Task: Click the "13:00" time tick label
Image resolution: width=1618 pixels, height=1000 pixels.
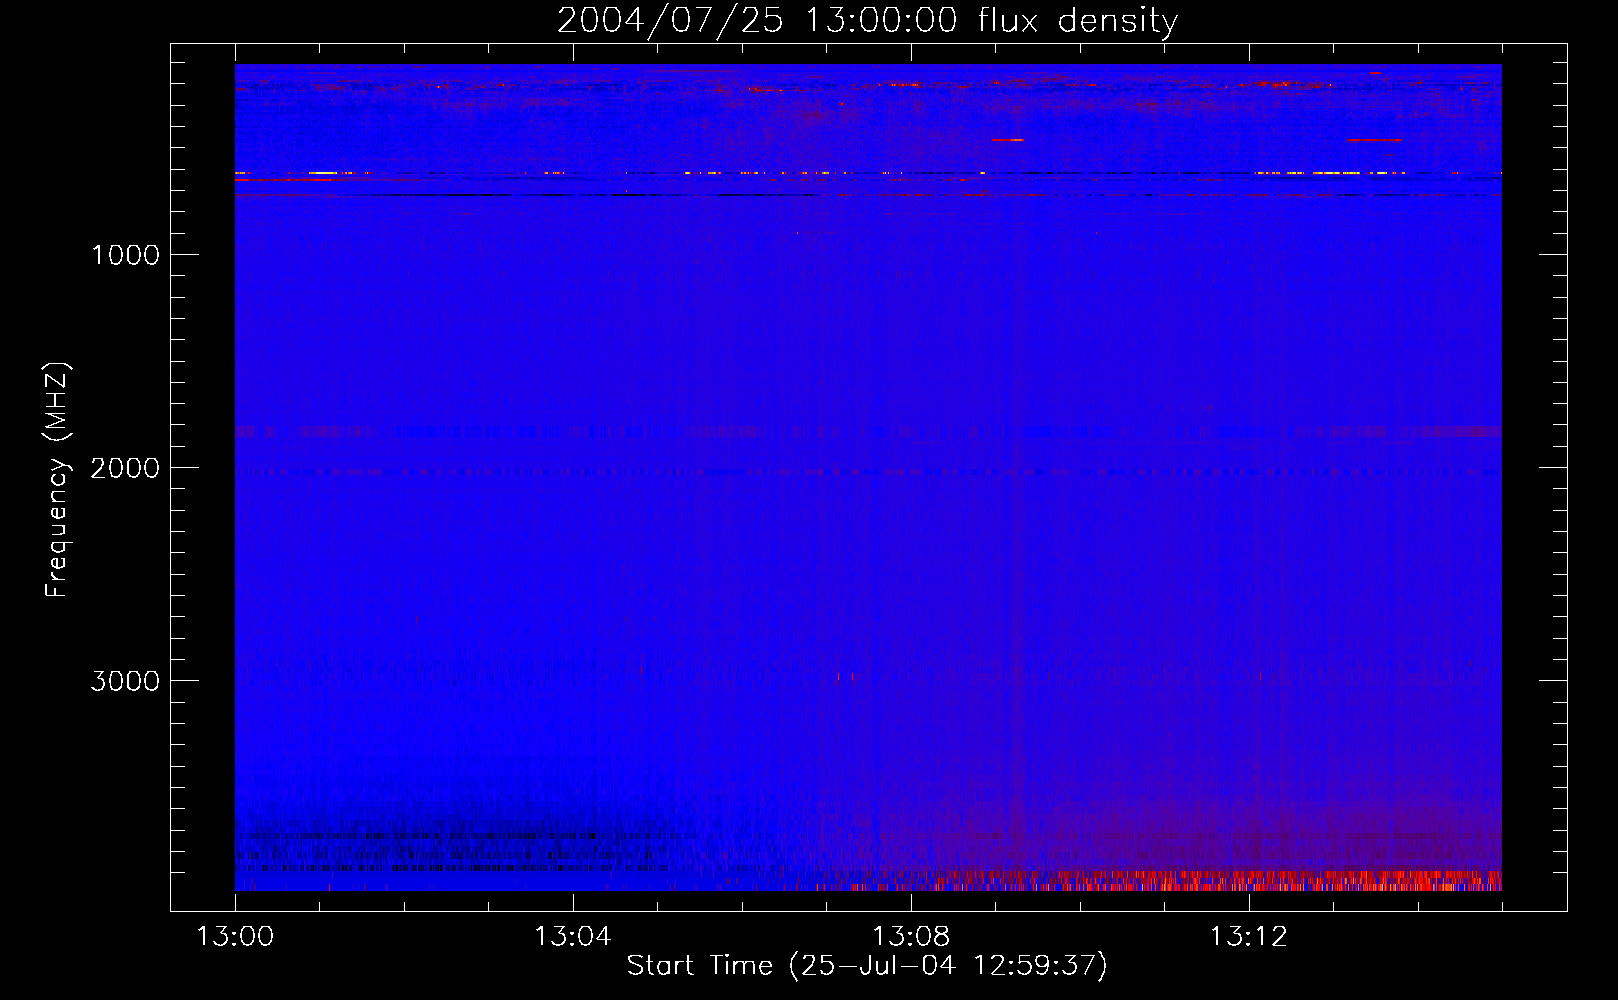Action: 235,937
